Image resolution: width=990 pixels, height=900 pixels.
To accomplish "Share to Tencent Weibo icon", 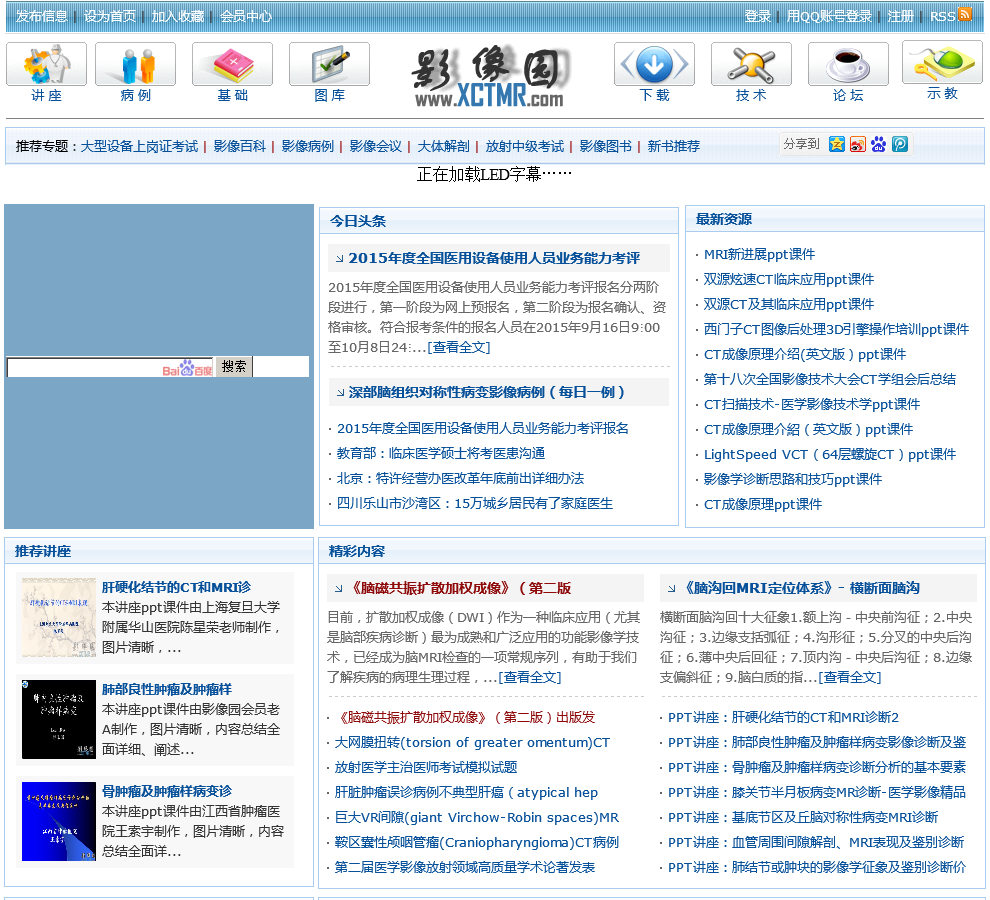I will 900,144.
